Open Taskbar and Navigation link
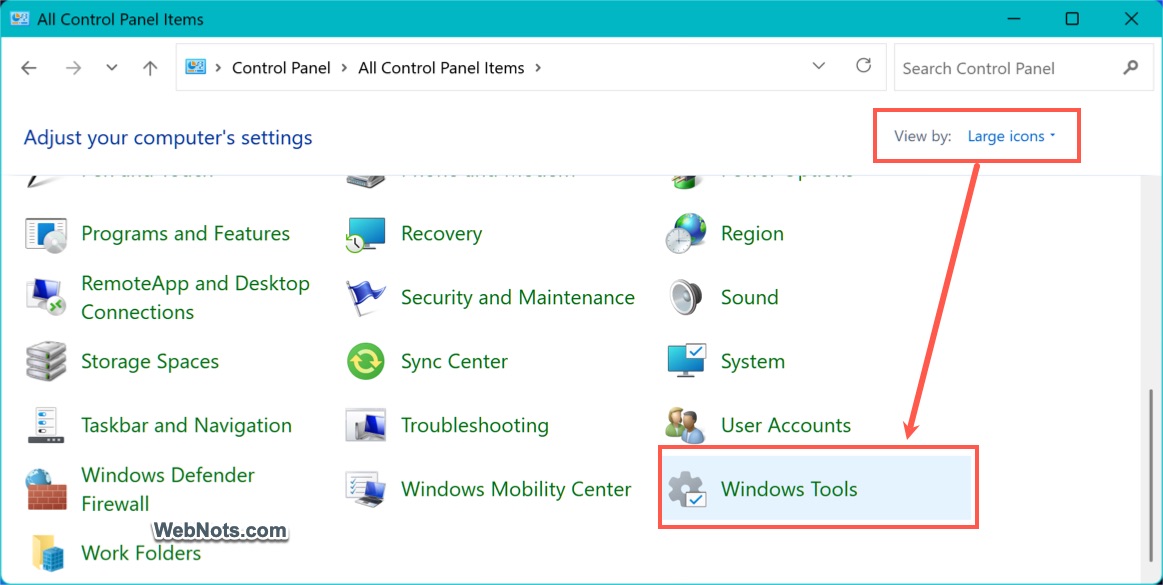This screenshot has width=1163, height=585. pos(186,425)
